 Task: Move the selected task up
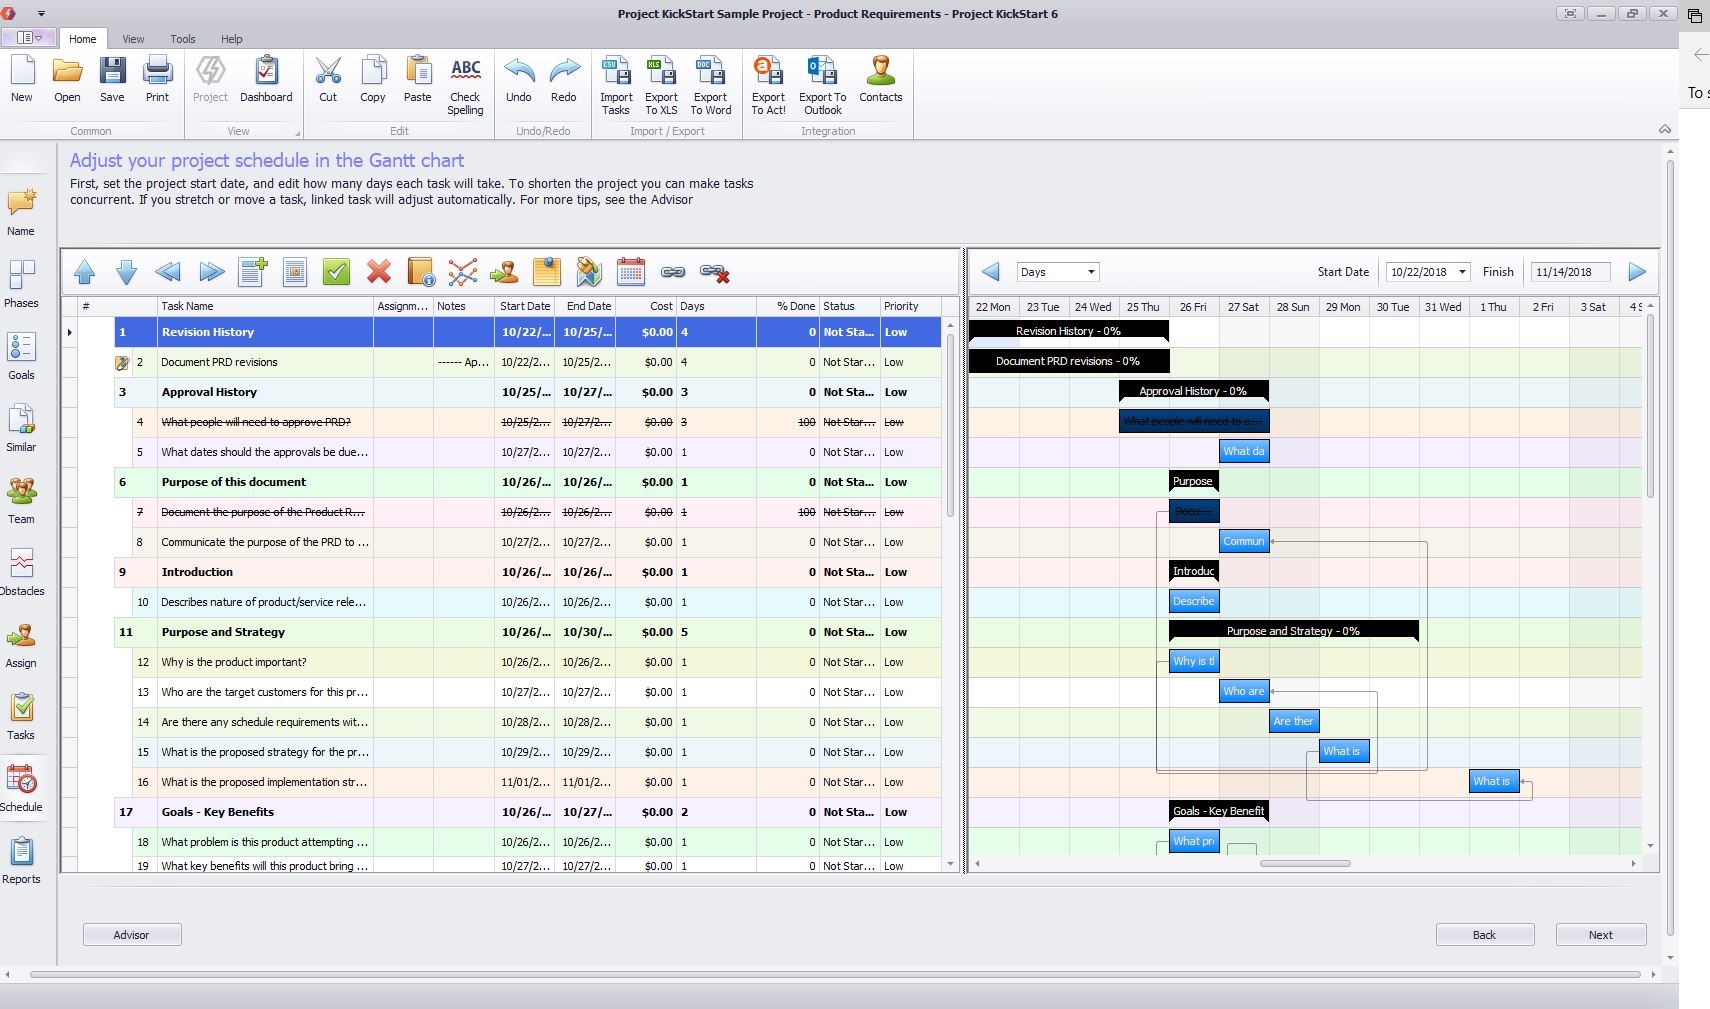click(85, 271)
